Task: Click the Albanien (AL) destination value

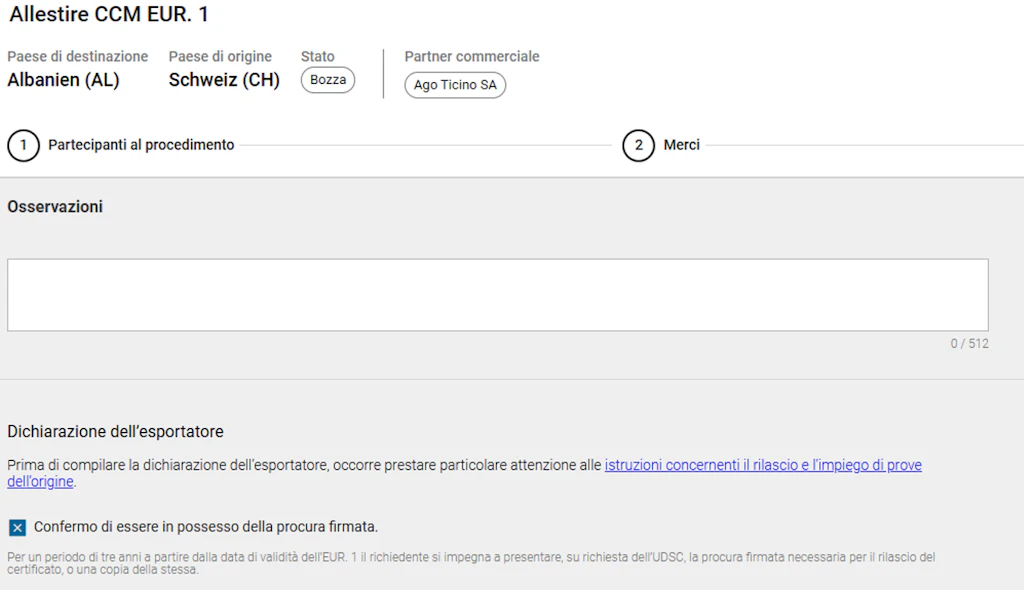Action: (63, 80)
